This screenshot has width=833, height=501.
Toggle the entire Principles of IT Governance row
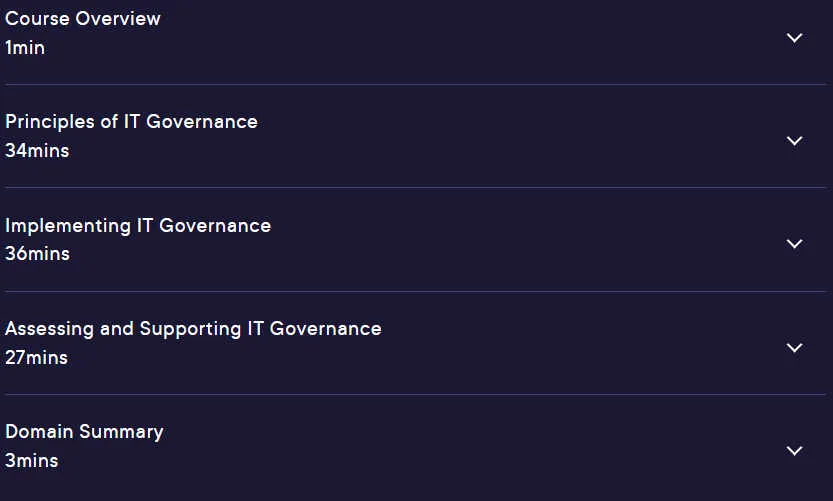(416, 136)
